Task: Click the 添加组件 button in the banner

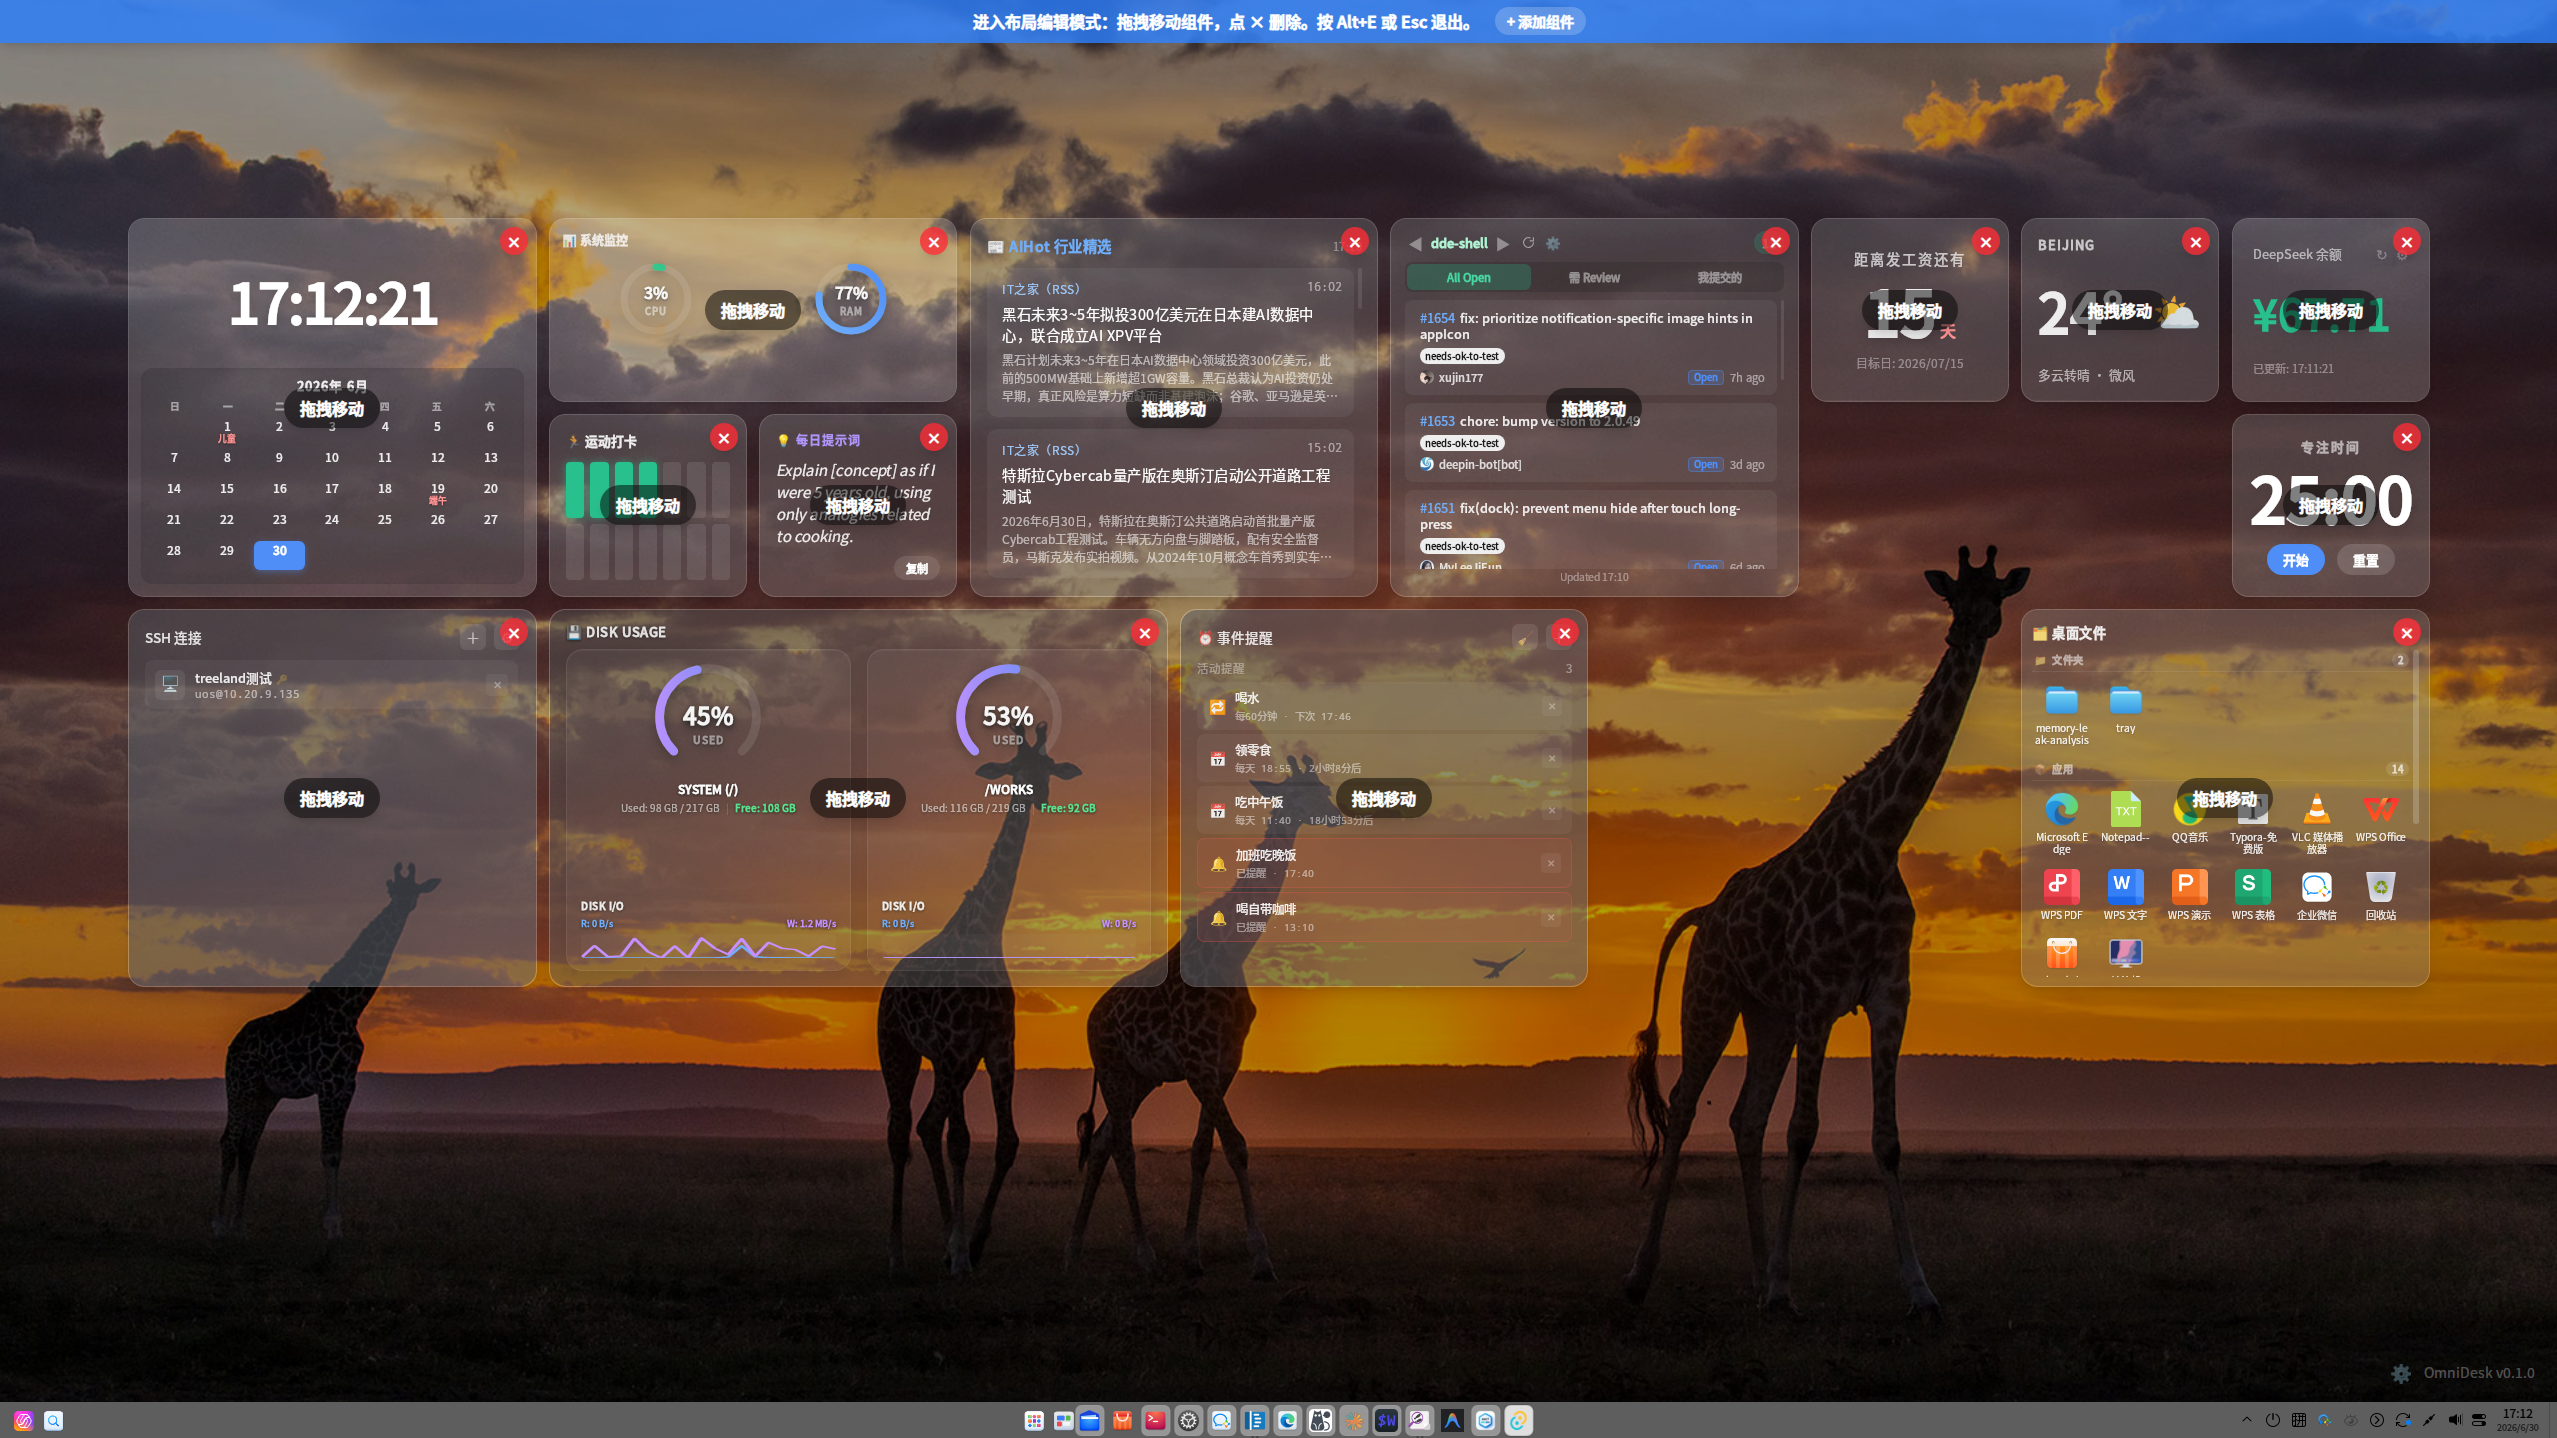Action: 1539,22
